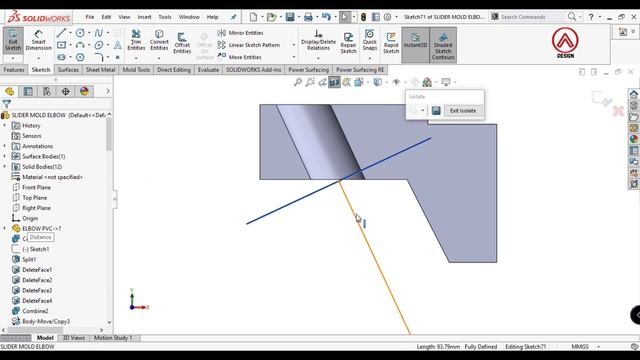Click Linear Sketch Pattern
The height and width of the screenshot is (360, 640).
(249, 45)
